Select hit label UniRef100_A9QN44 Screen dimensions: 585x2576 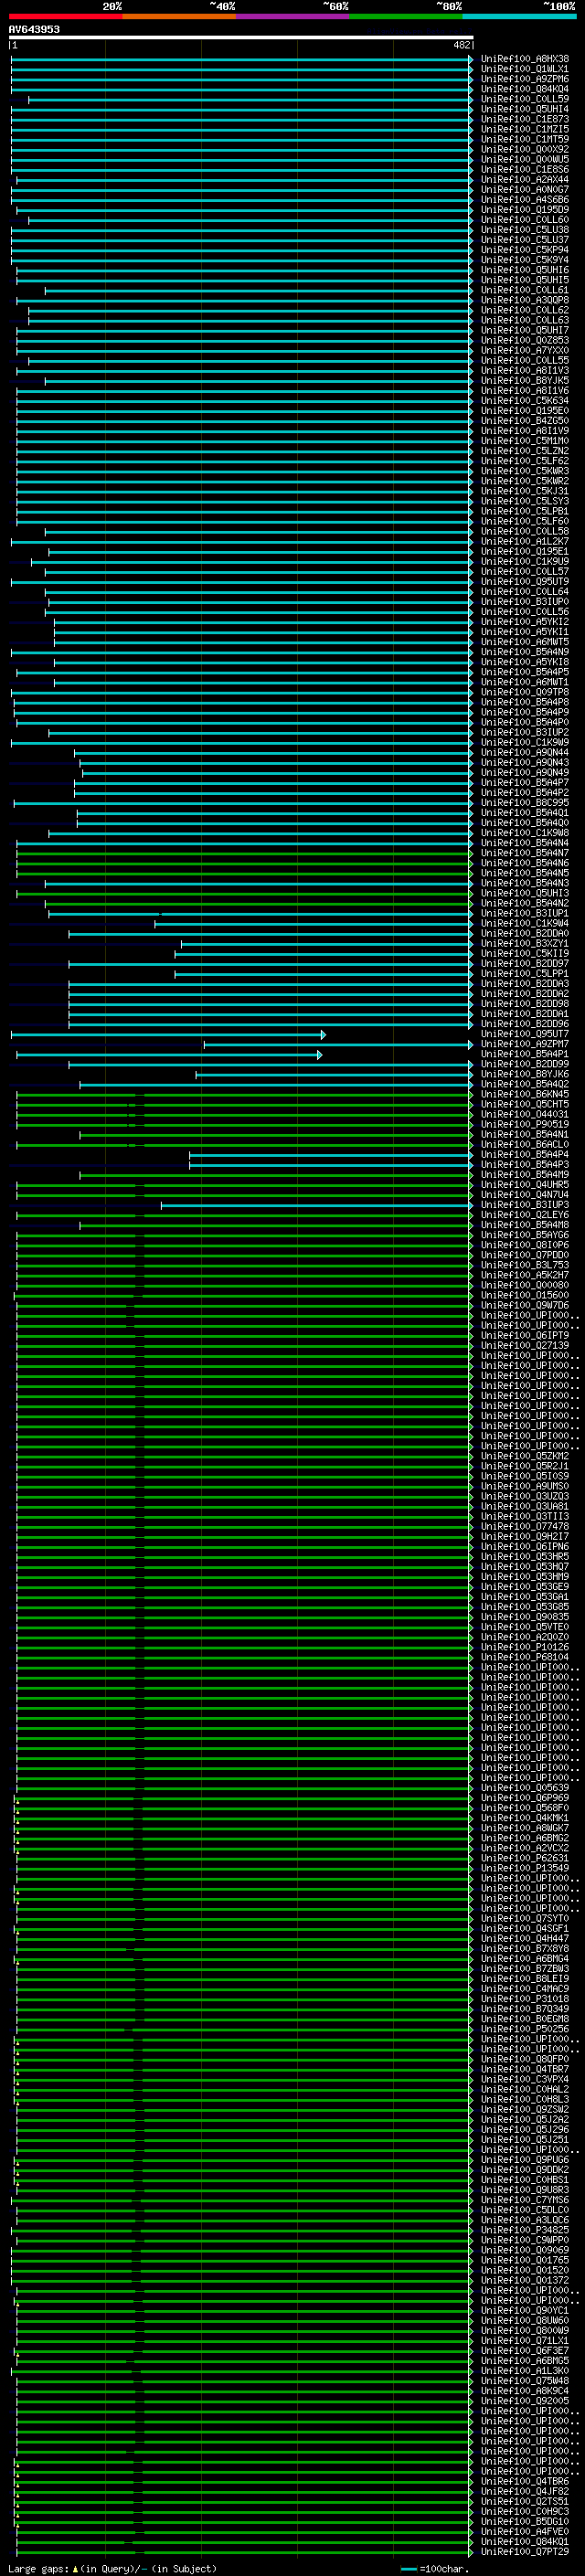click(x=525, y=752)
